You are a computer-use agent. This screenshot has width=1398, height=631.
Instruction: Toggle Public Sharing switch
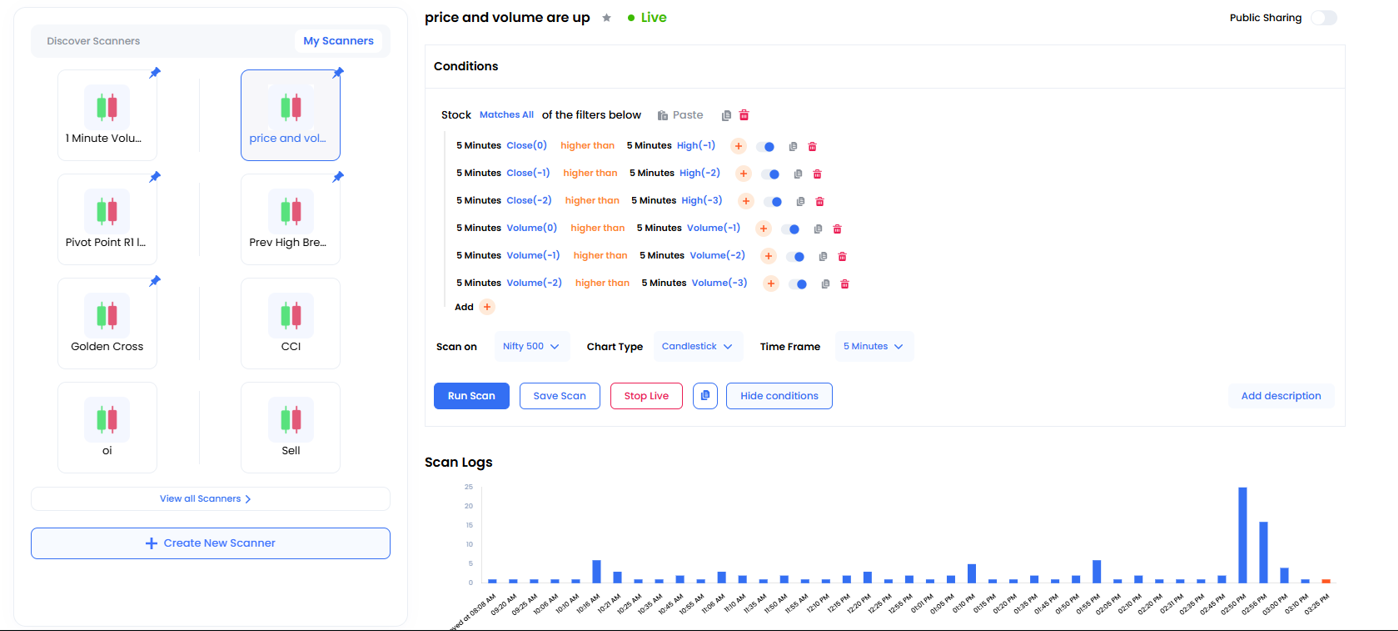(x=1323, y=18)
